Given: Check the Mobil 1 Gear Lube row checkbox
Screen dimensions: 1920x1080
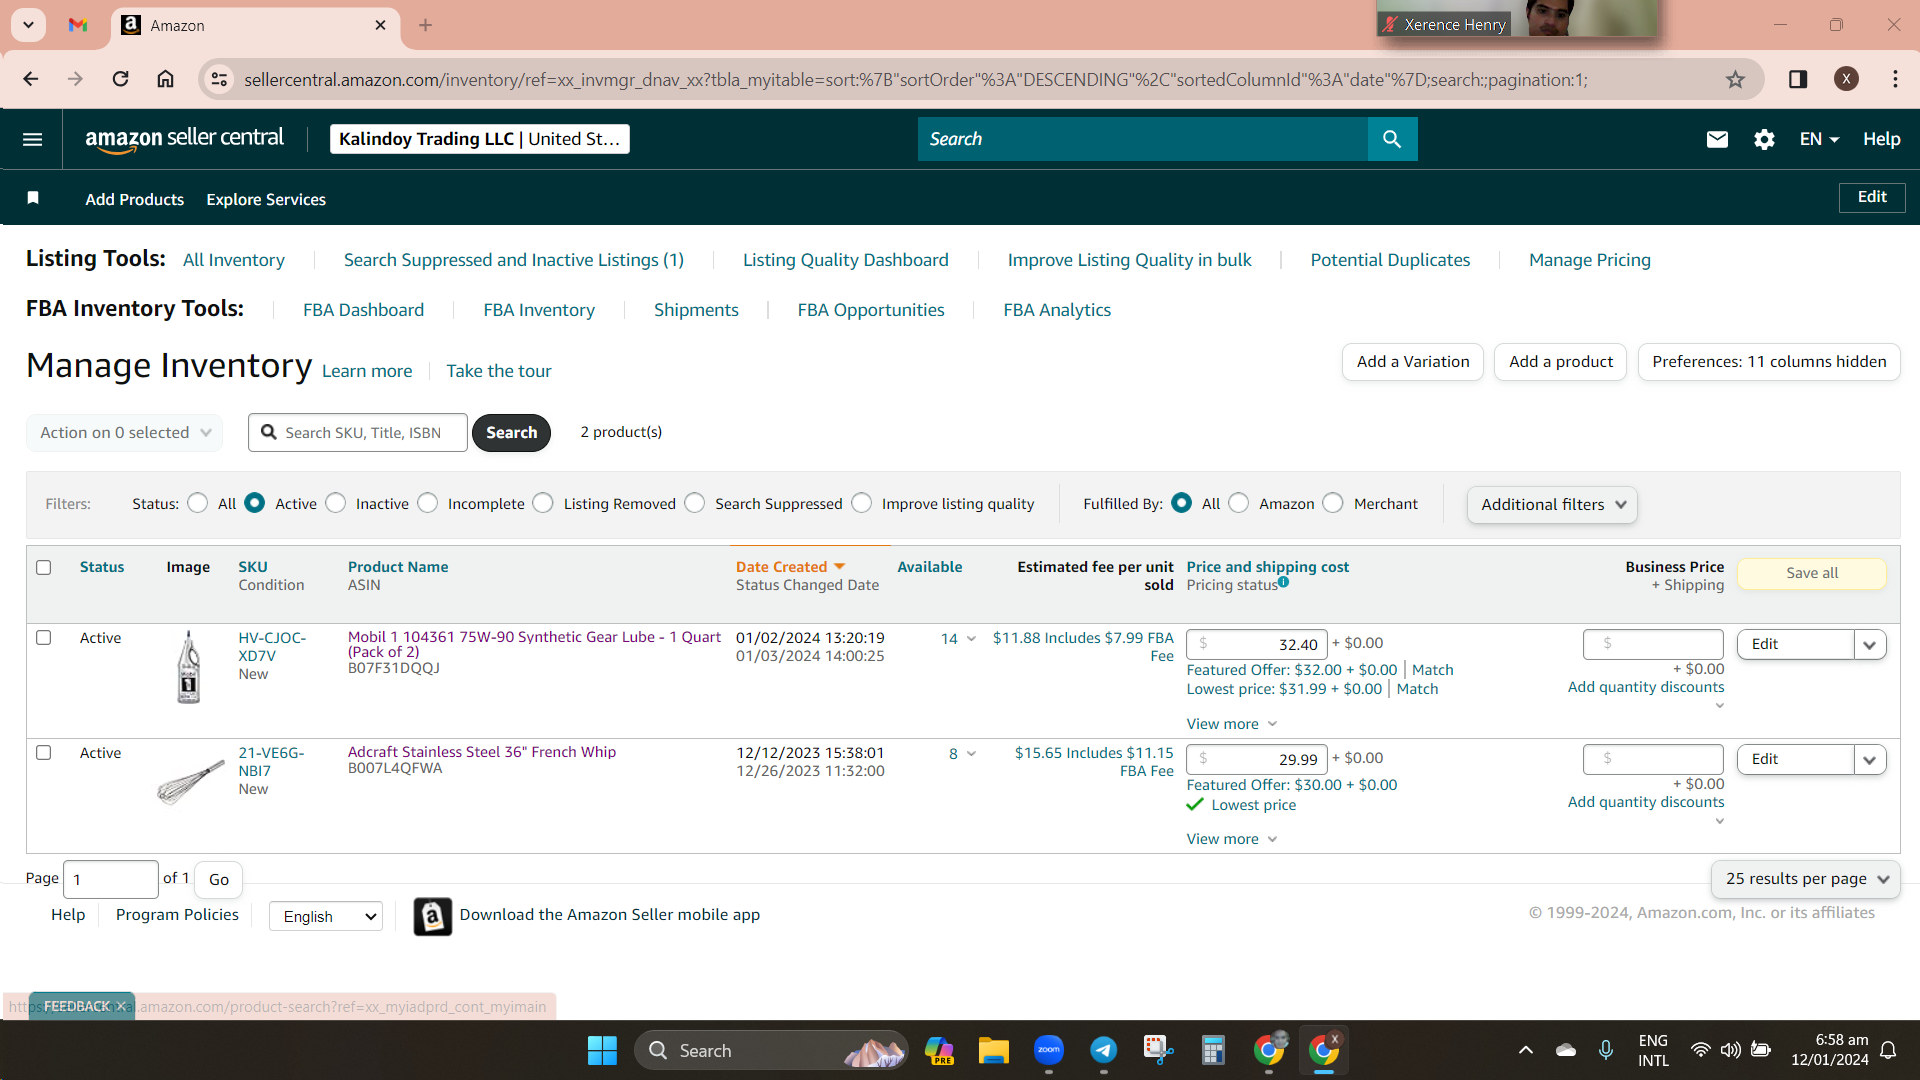Looking at the screenshot, I should point(43,637).
